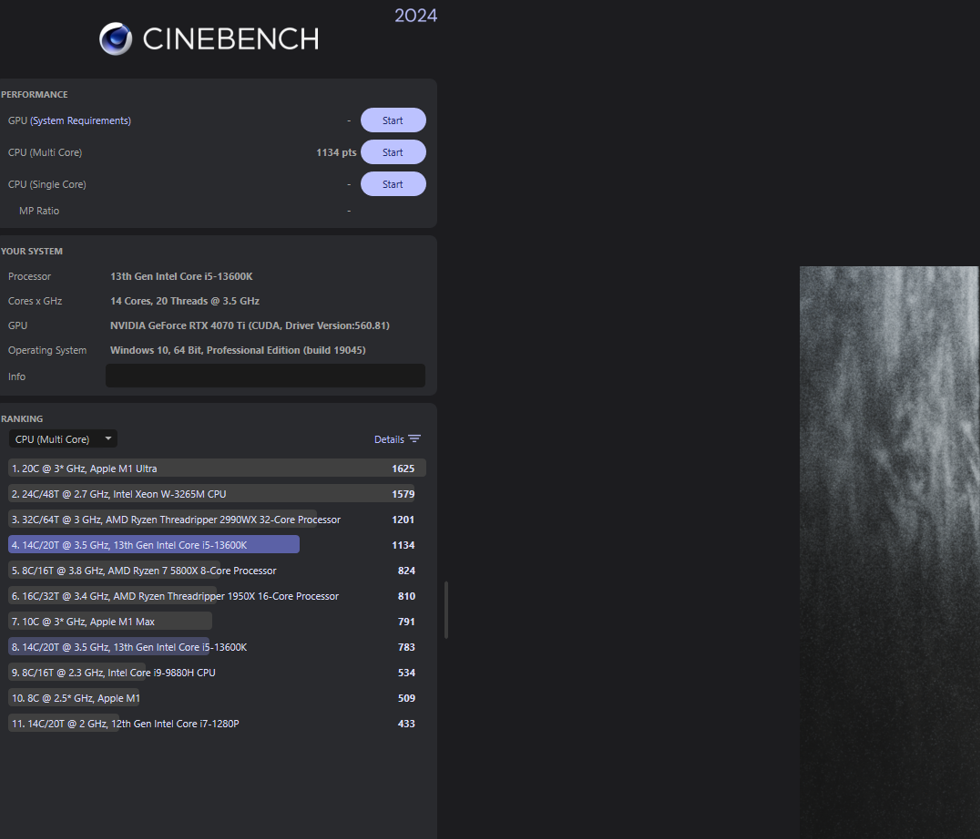Select the Apple M1 Ultra ranking entry
Image resolution: width=980 pixels, height=839 pixels.
click(217, 468)
